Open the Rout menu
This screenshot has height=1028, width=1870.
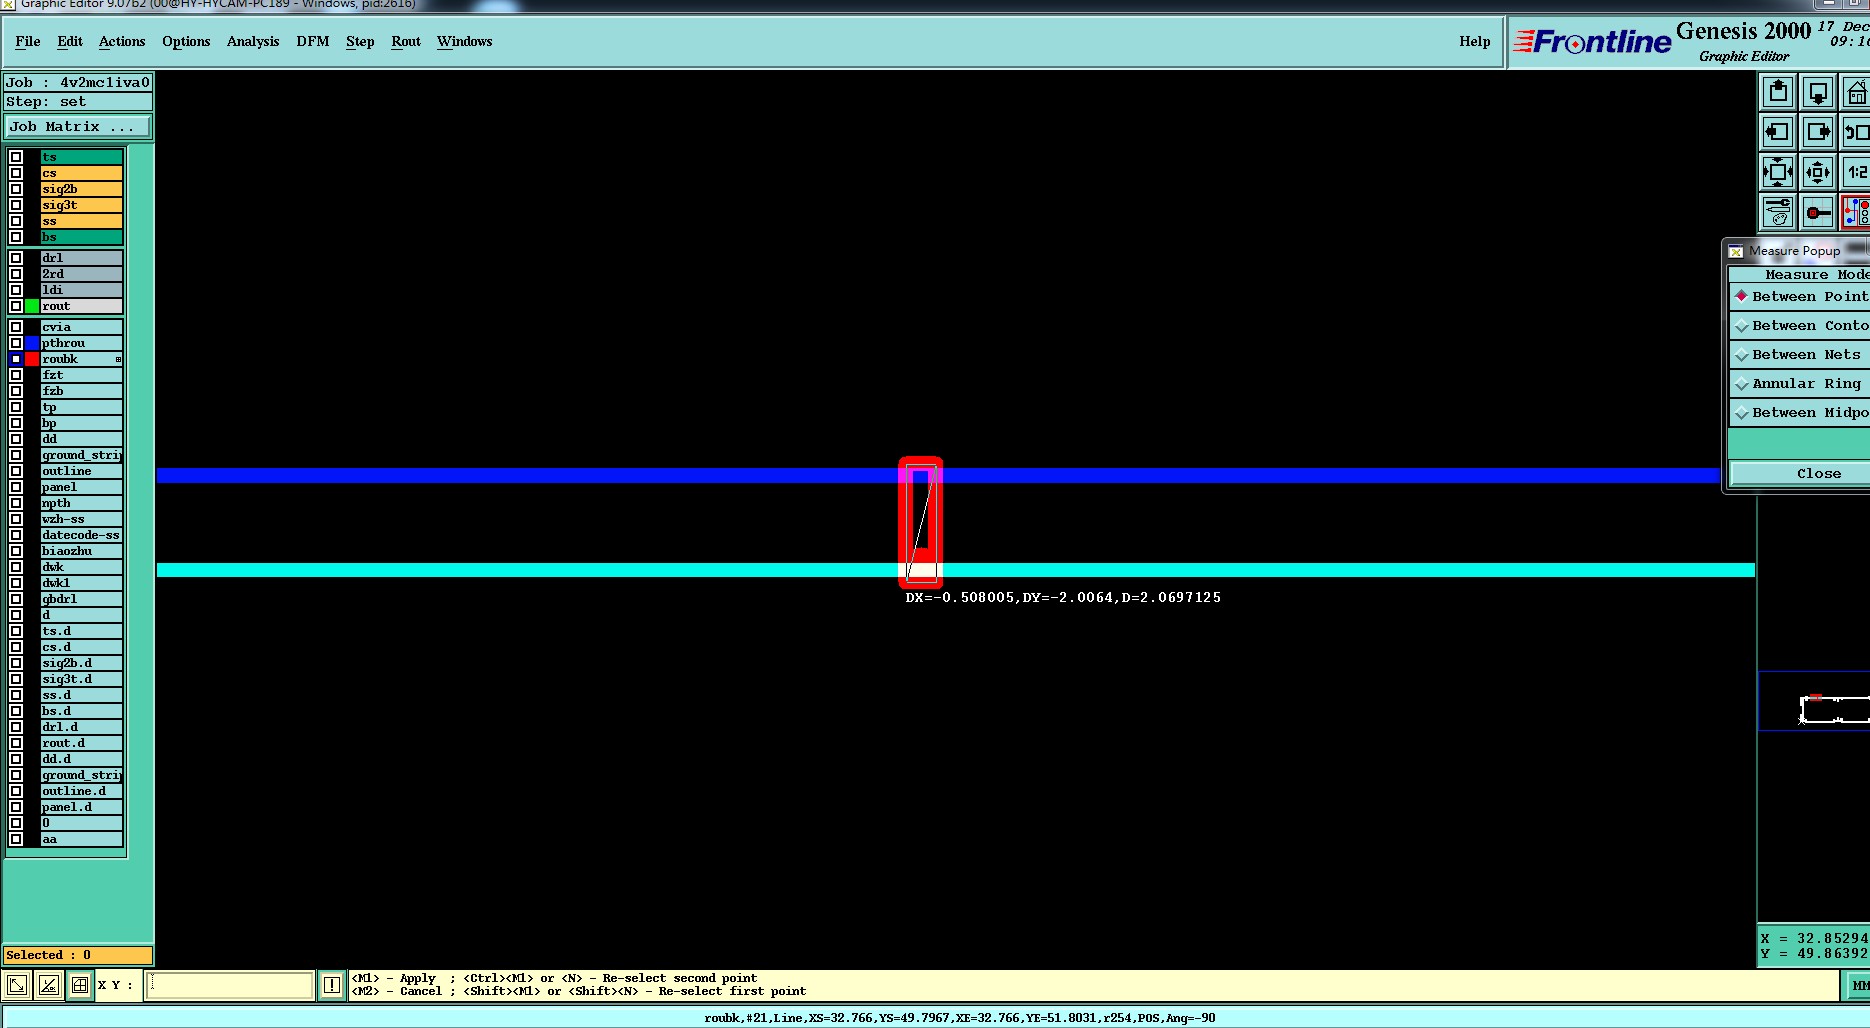[x=406, y=41]
